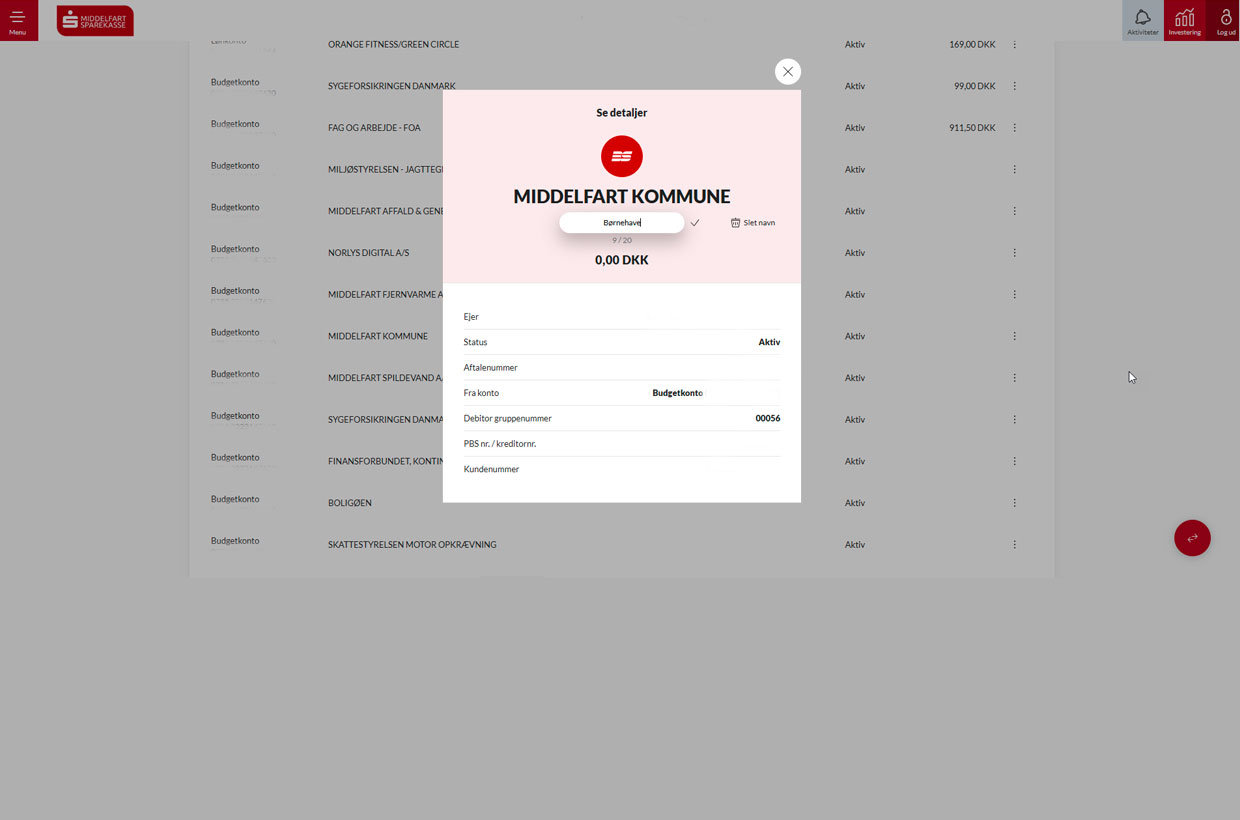Image resolution: width=1240 pixels, height=820 pixels.
Task: Close the Se detaljer dialog
Action: click(788, 72)
